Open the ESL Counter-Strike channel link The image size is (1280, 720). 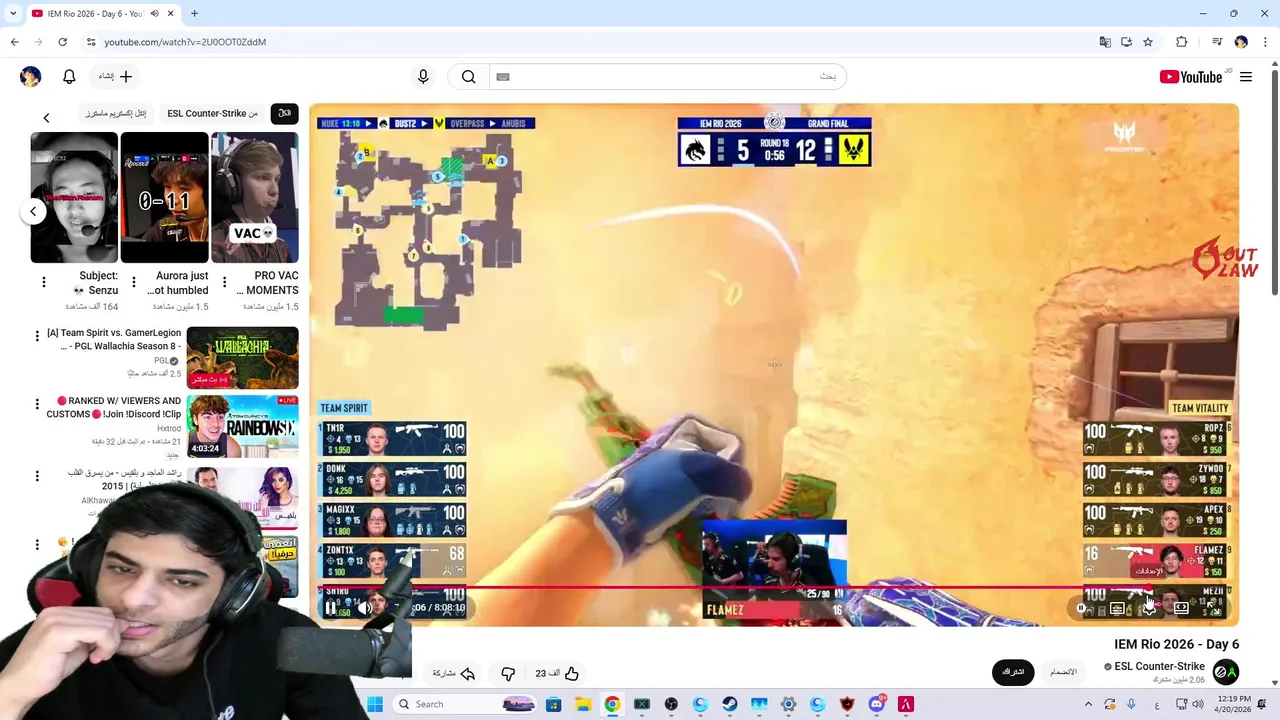click(1159, 666)
